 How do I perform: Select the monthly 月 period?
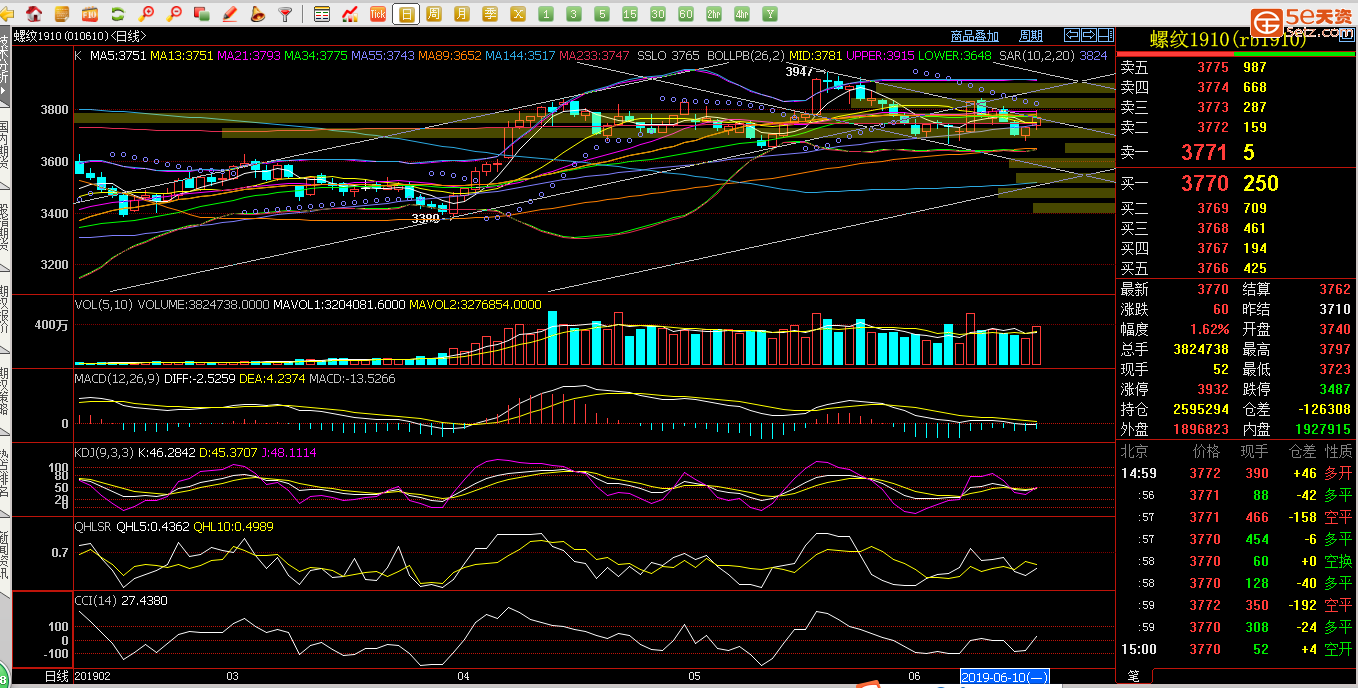coord(462,14)
